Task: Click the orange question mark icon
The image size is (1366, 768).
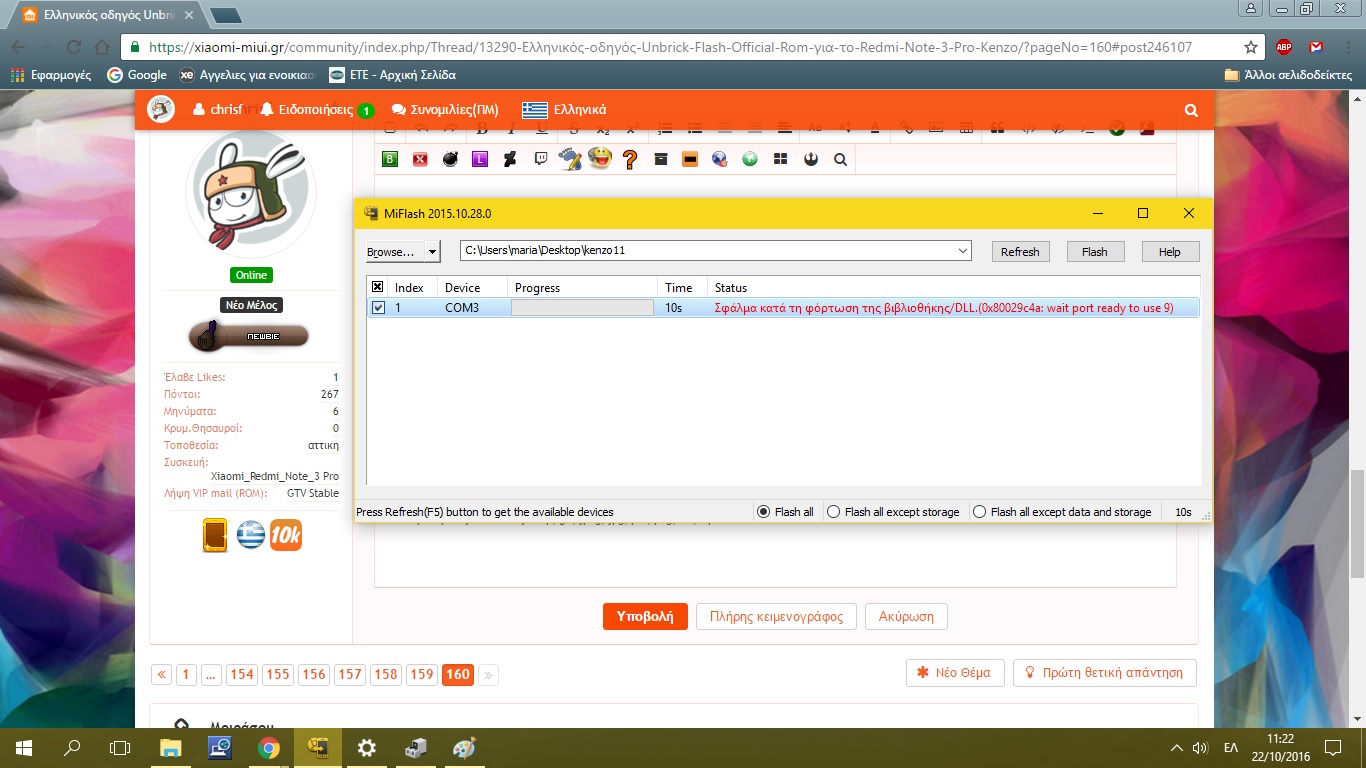Action: pos(630,159)
